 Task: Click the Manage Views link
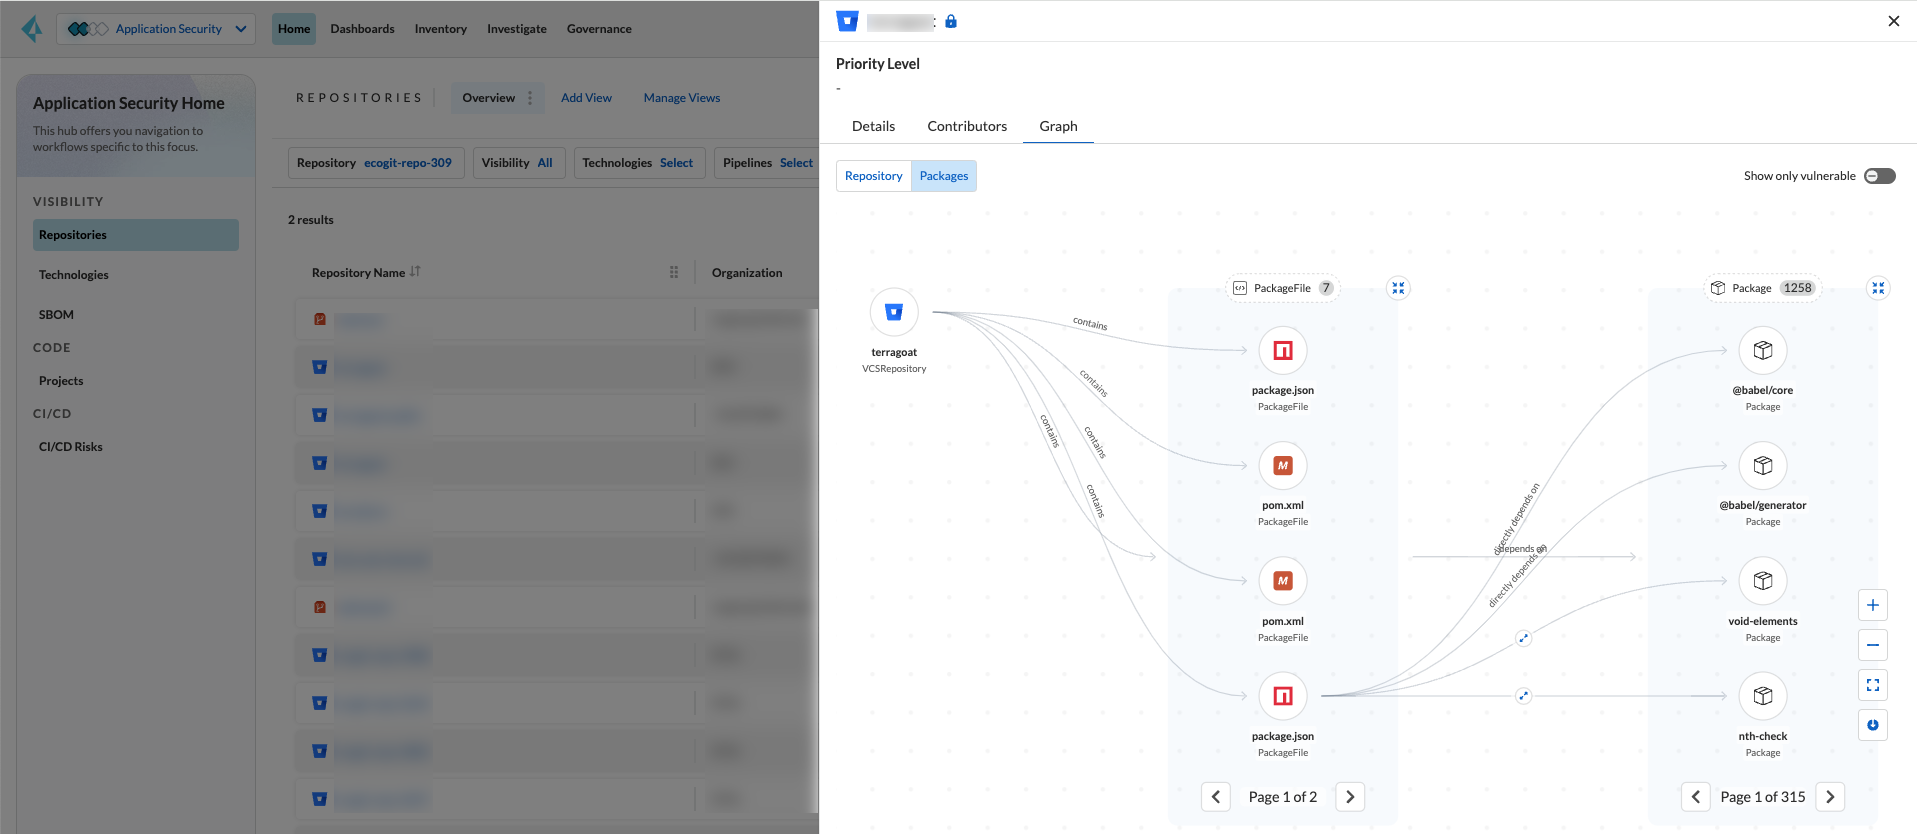682,98
